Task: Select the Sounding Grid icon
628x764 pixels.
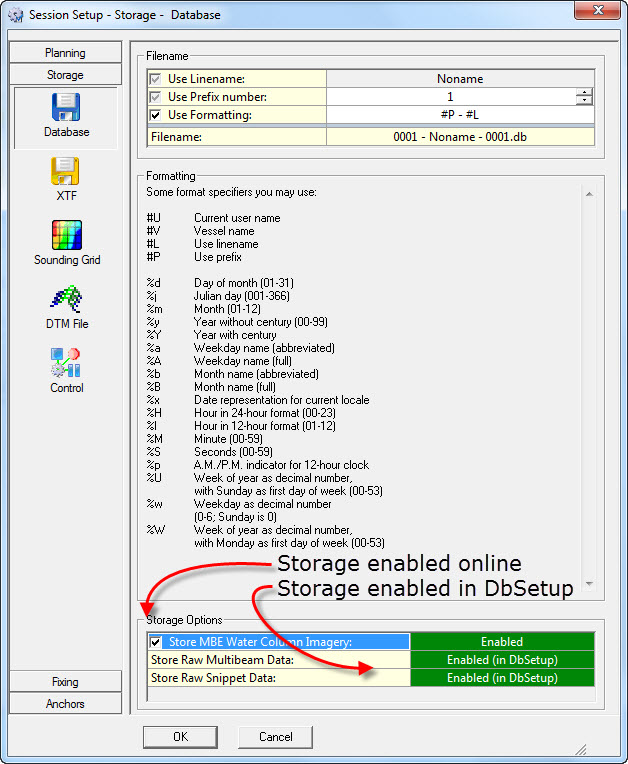Action: (66, 236)
